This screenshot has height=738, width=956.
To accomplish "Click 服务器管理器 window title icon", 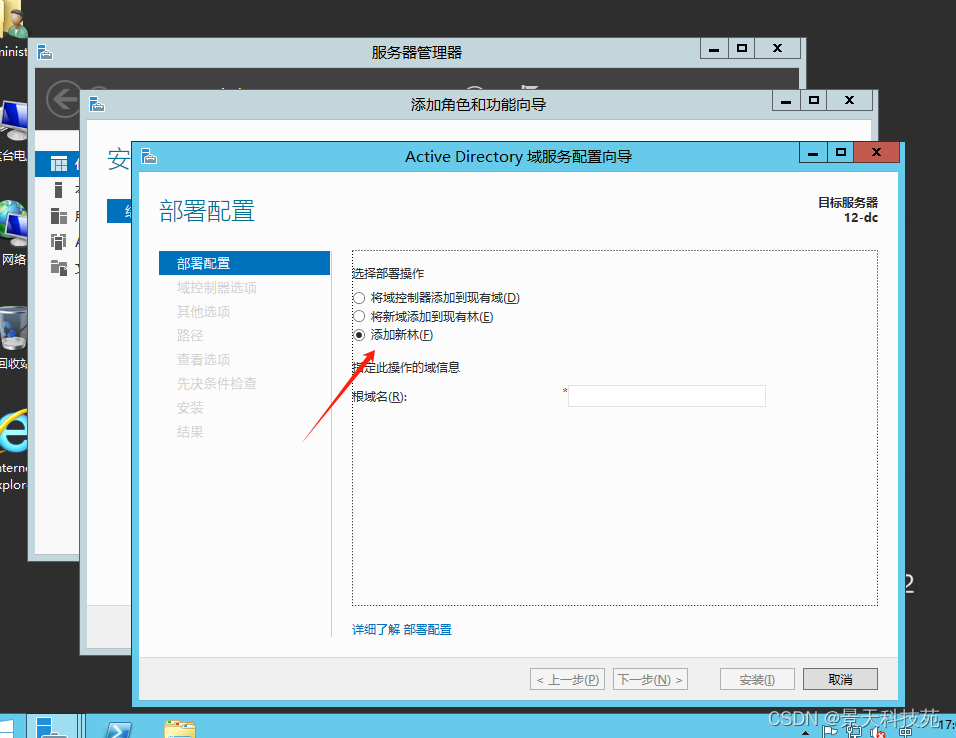I will pos(45,52).
